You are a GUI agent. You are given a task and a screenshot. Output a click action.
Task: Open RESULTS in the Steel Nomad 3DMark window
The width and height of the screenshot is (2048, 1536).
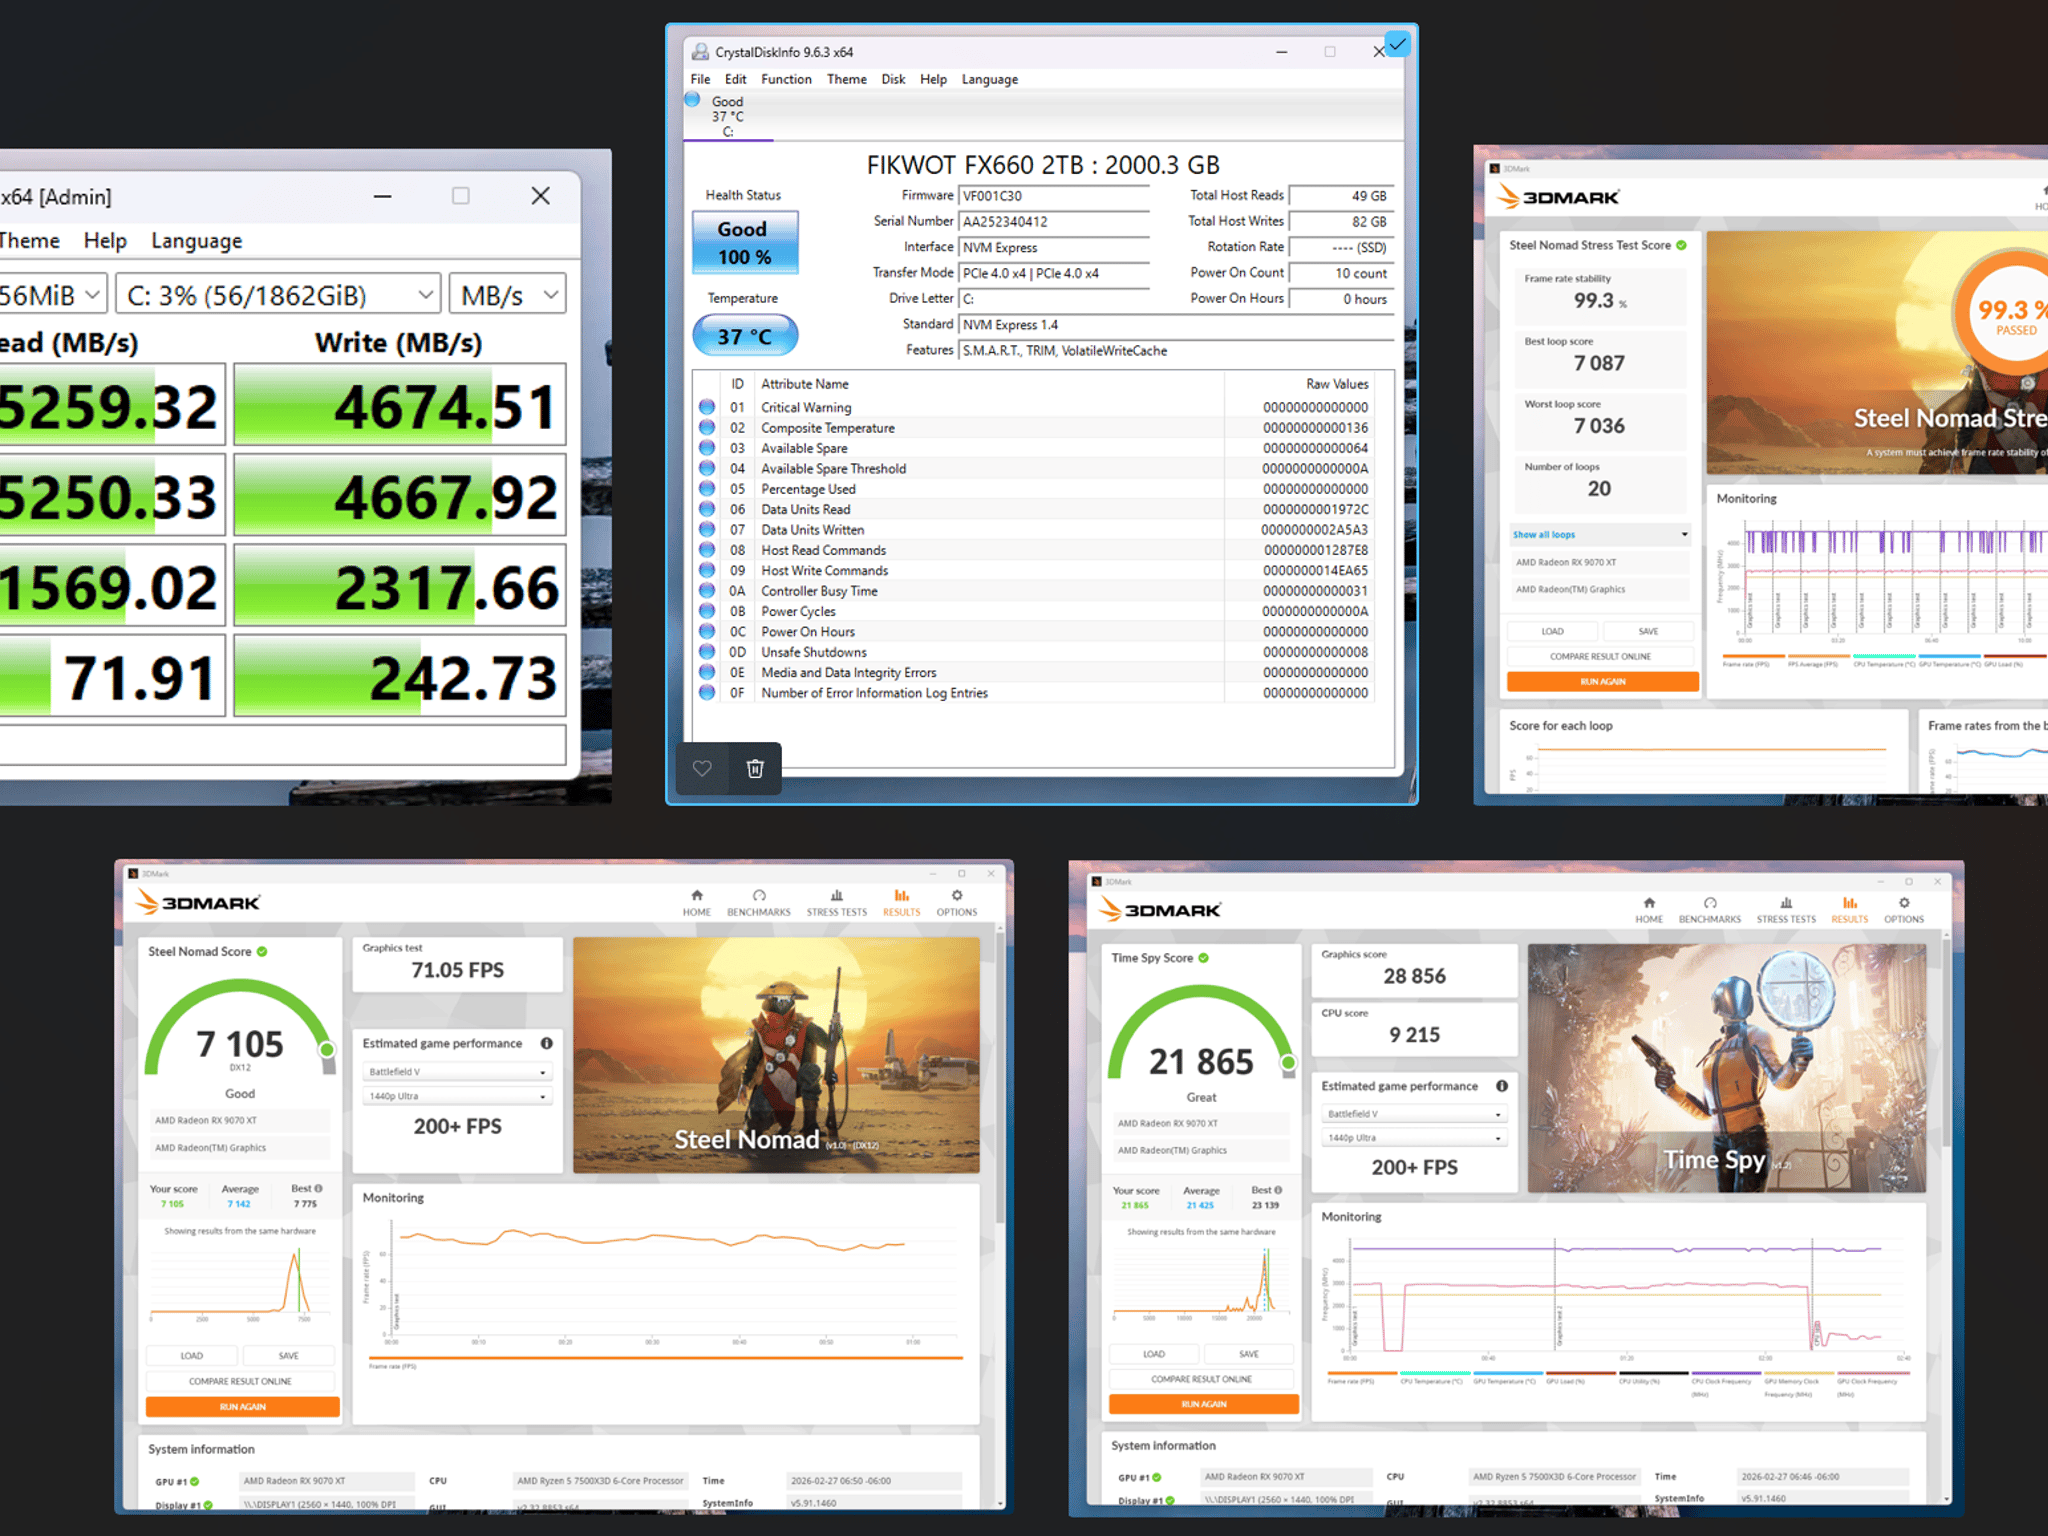(x=901, y=903)
